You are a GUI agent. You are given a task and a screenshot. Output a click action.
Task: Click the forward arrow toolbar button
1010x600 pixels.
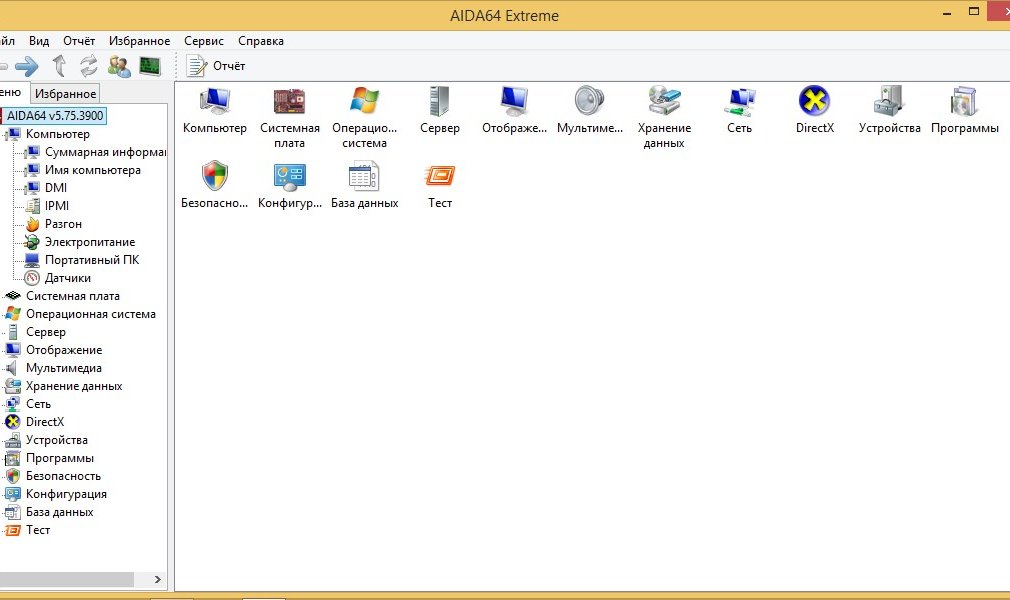(x=26, y=66)
